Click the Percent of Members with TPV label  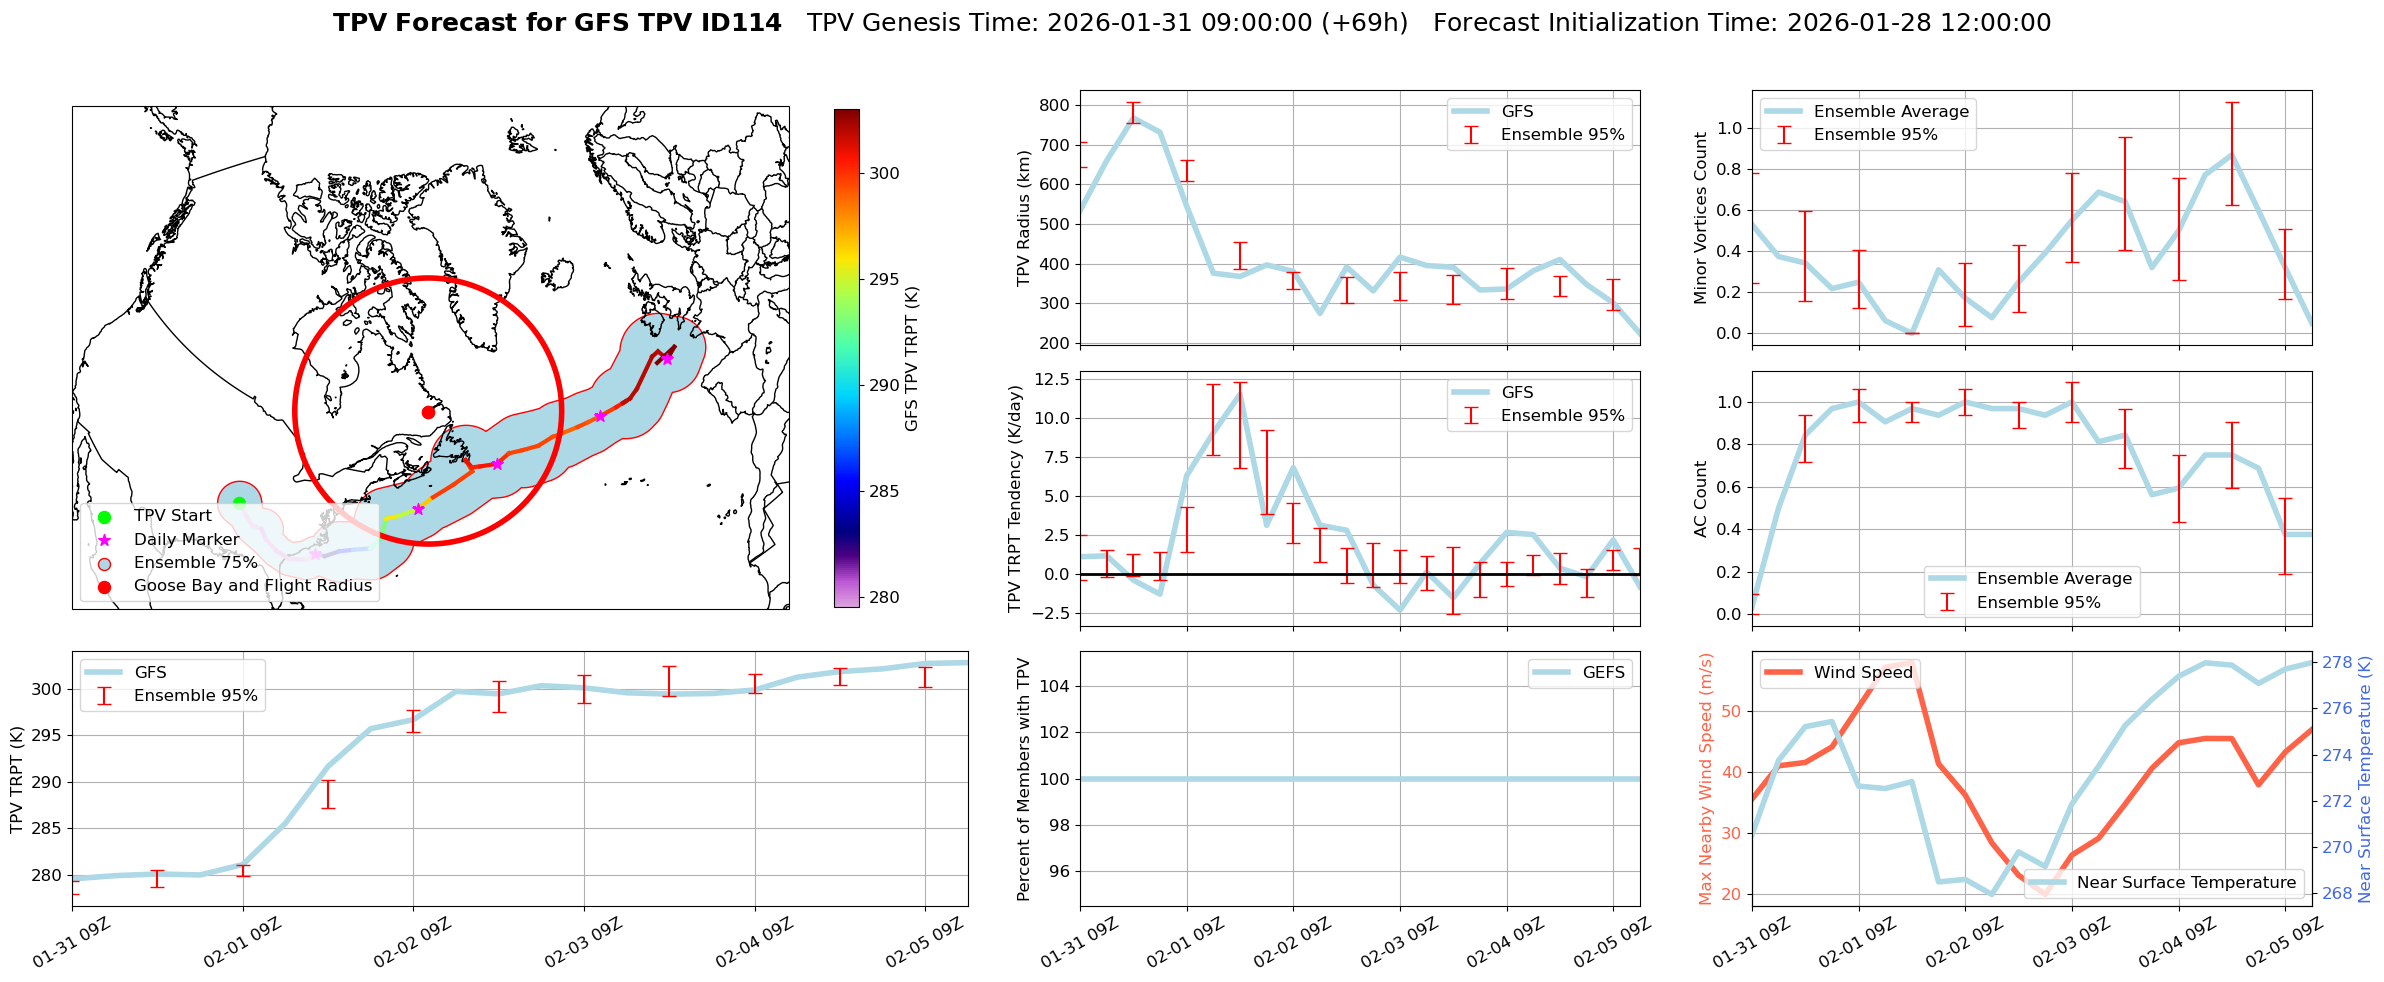[x=1023, y=779]
